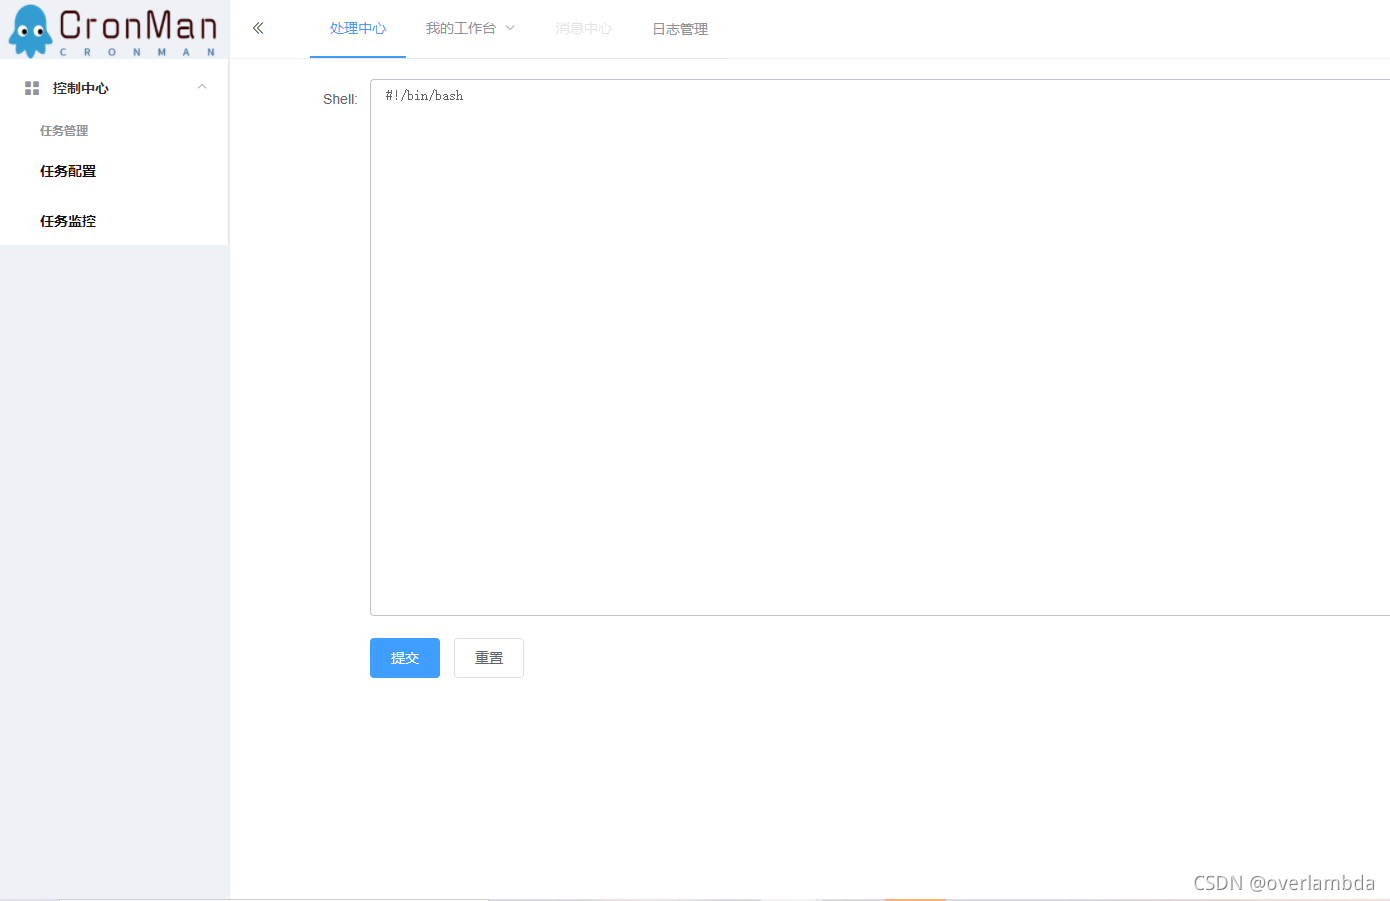Open the 日志管理 tab
The image size is (1390, 901).
click(x=680, y=29)
